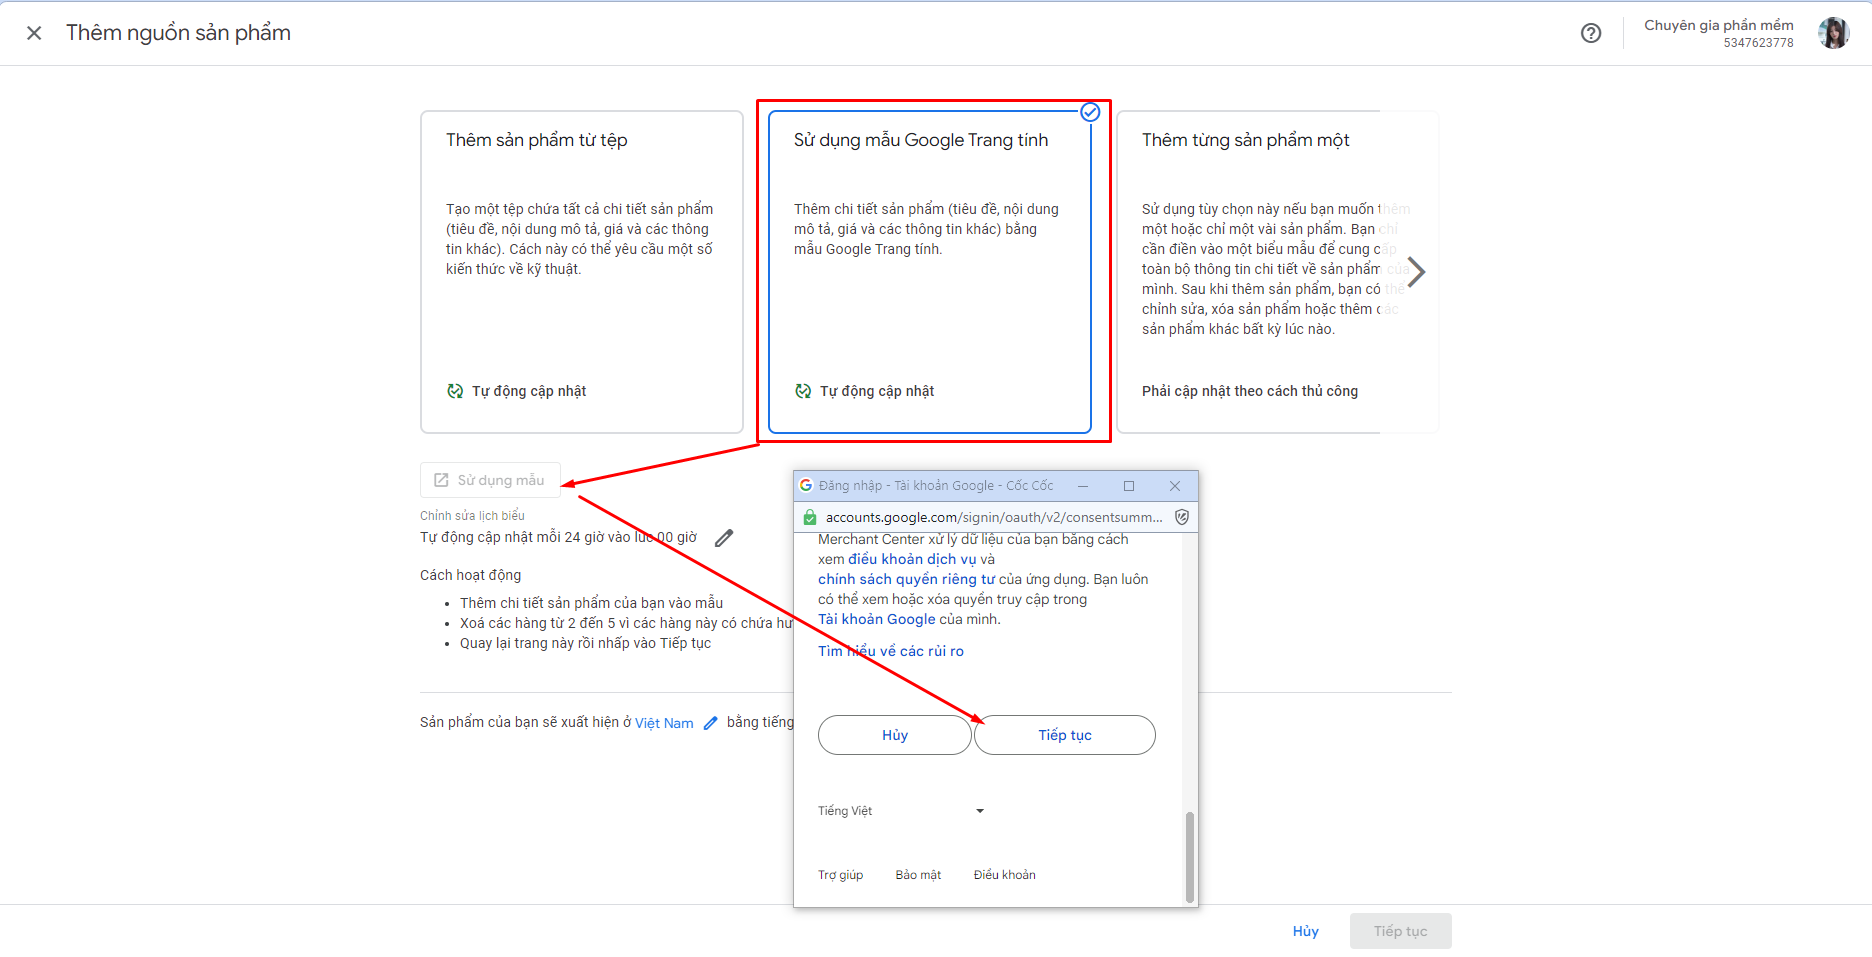Screen dimensions: 1872x957
Task: Open the điều khoản dịch vụ link
Action: pos(912,559)
